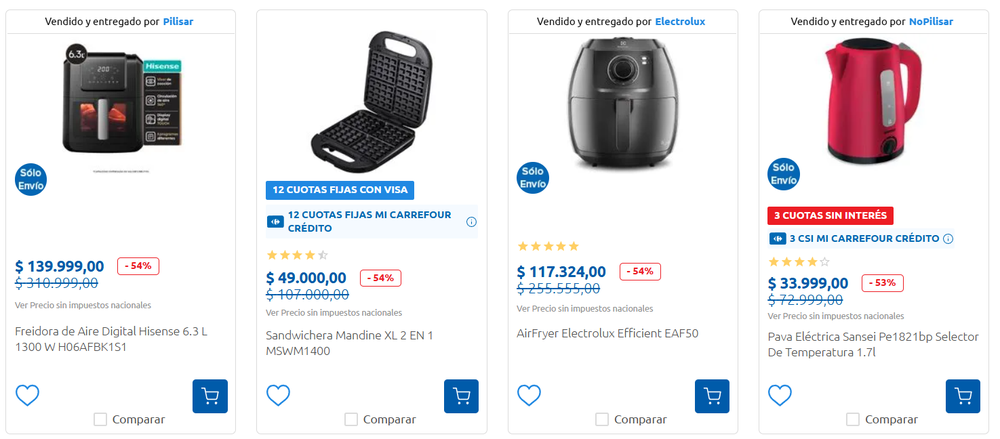Check Comparar for Electrolux AirFryer
Screen dimensions: 1000x439
pyautogui.click(x=602, y=419)
